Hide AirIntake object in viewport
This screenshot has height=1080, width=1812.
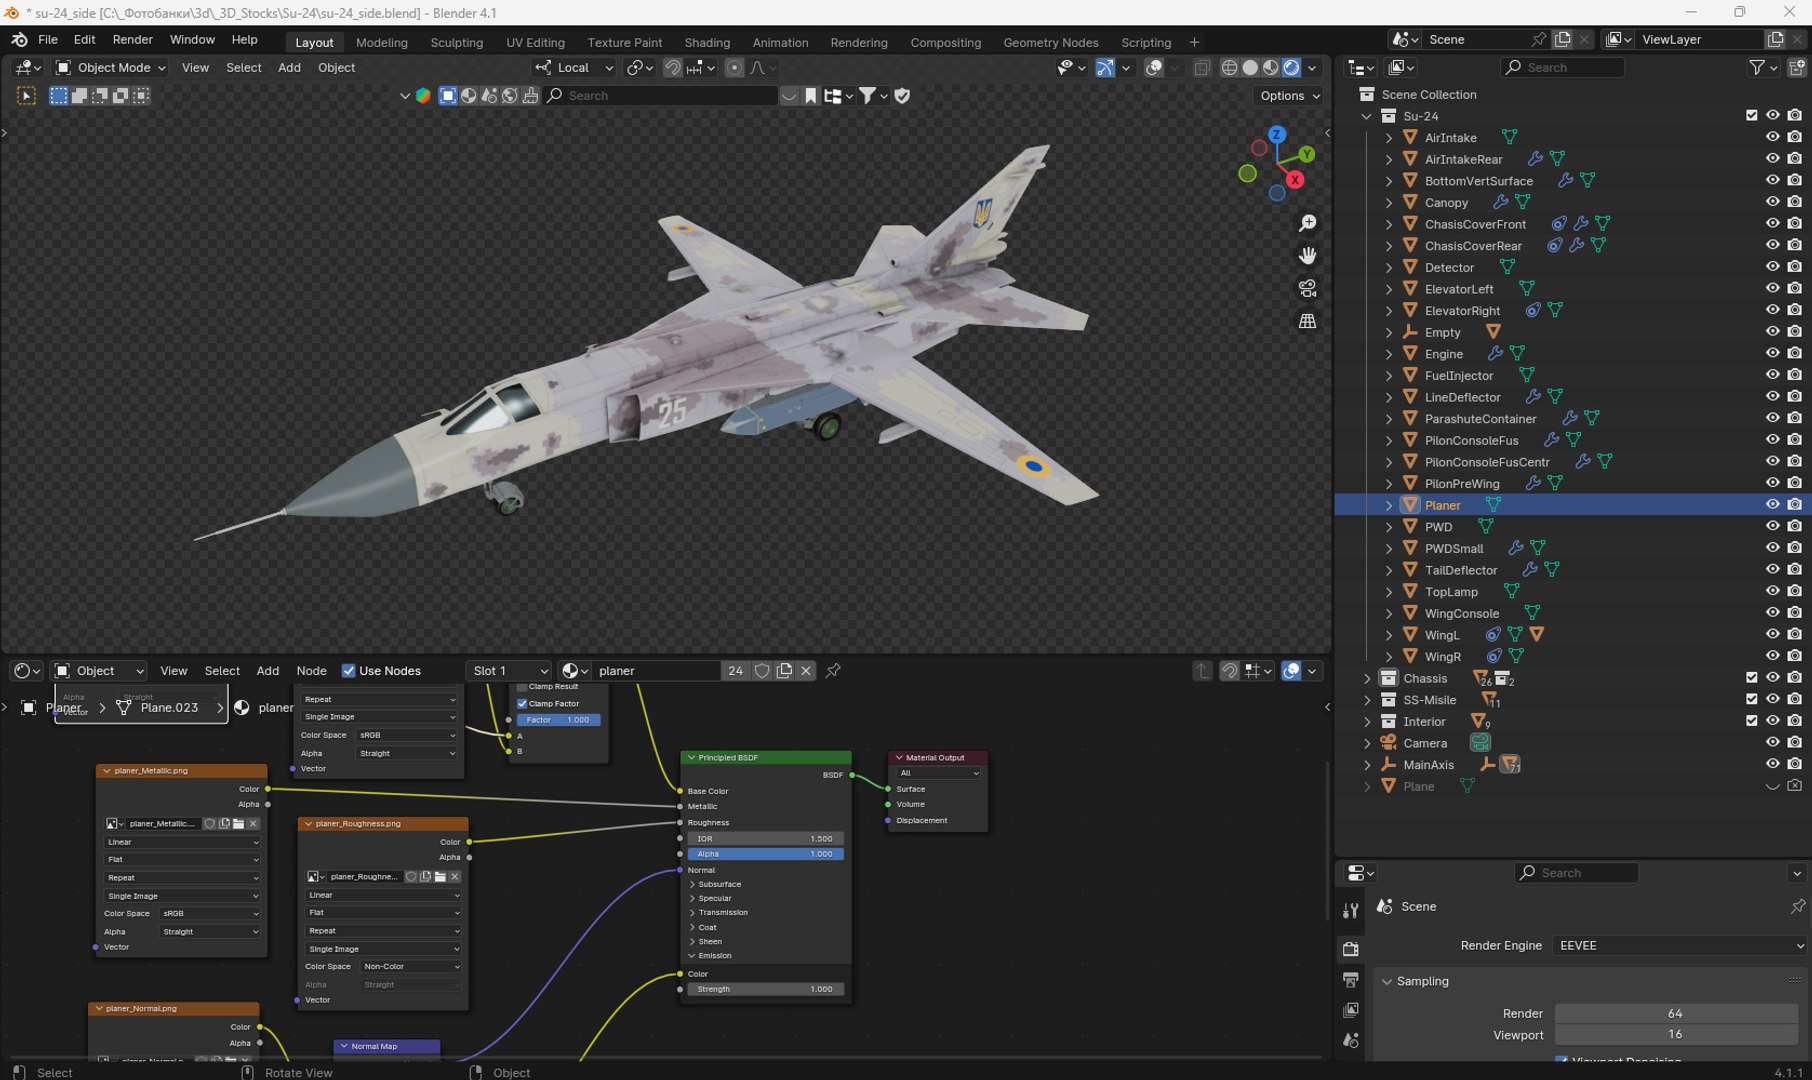1772,137
